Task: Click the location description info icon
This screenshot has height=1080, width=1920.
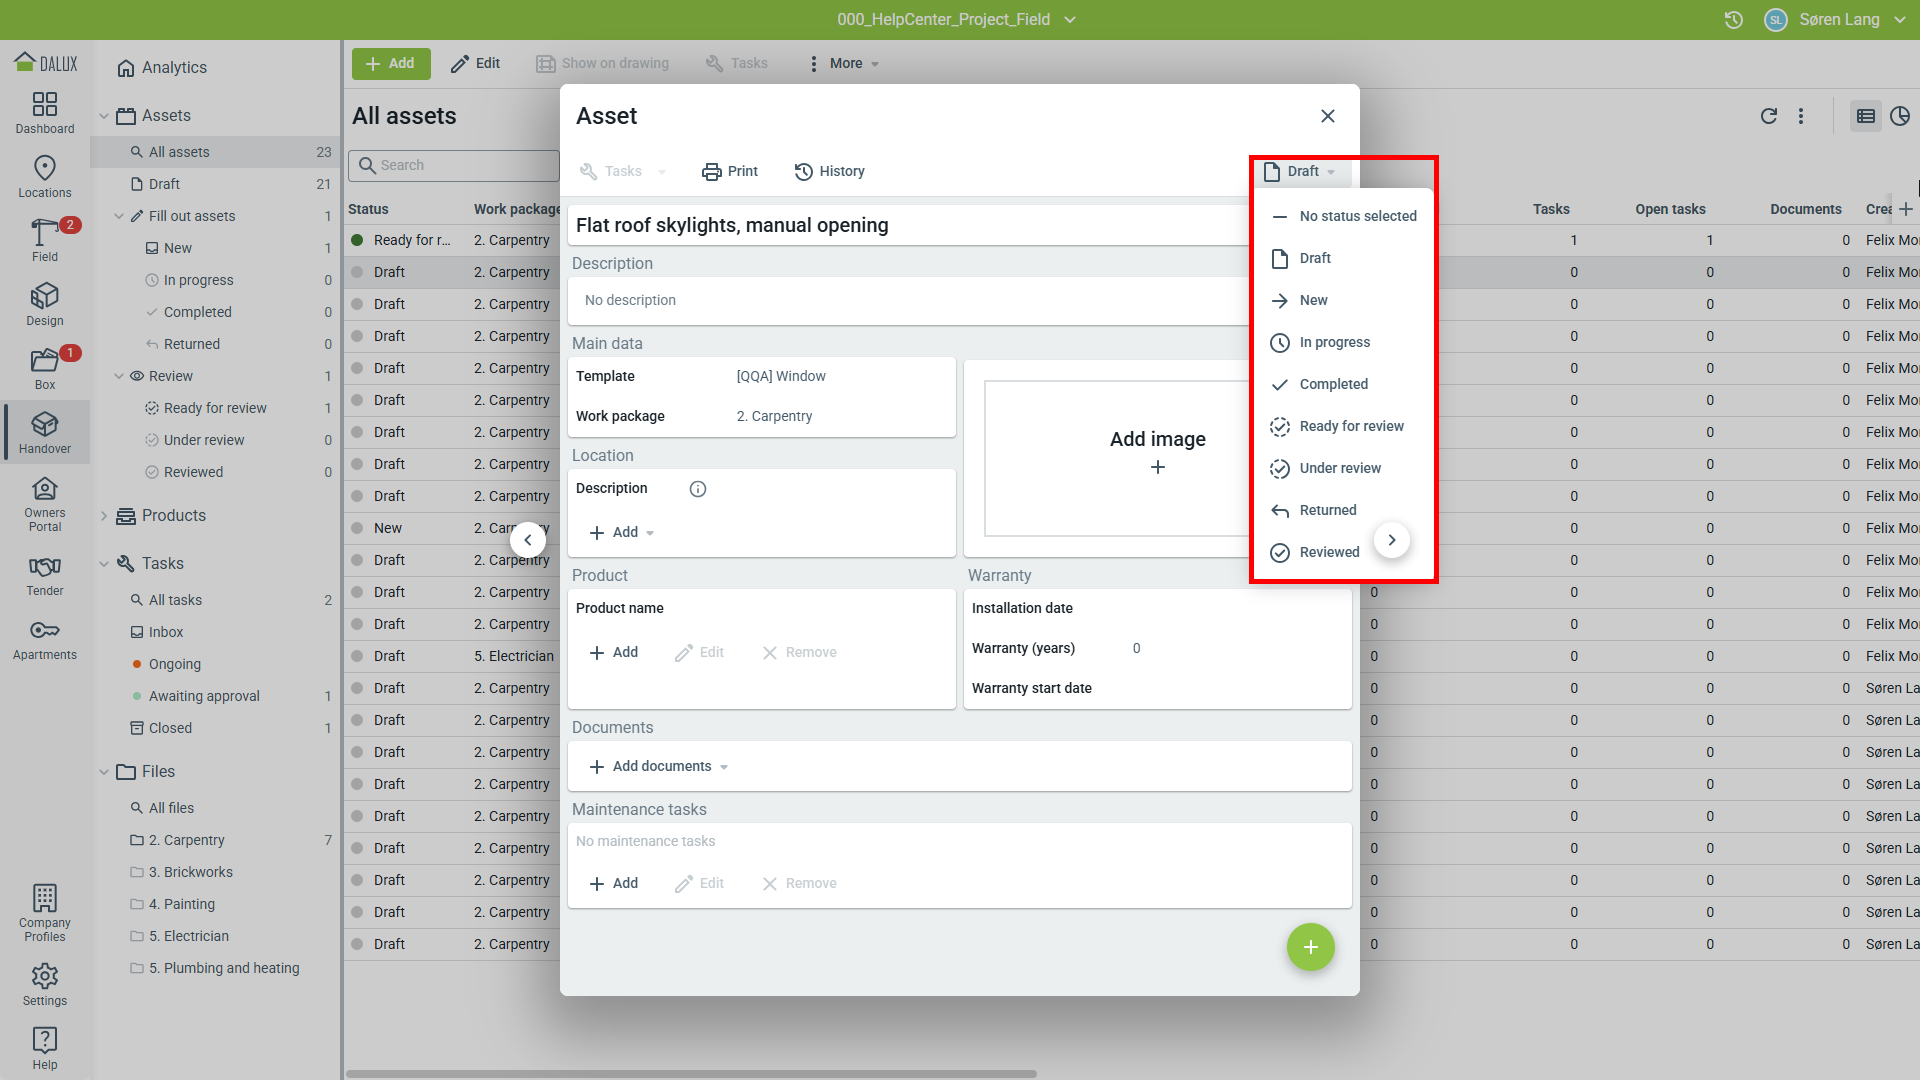Action: (x=698, y=489)
